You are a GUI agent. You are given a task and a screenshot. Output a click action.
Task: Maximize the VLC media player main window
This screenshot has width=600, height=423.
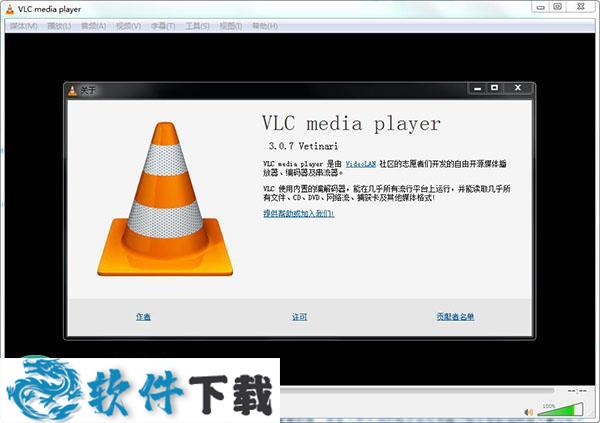[558, 7]
